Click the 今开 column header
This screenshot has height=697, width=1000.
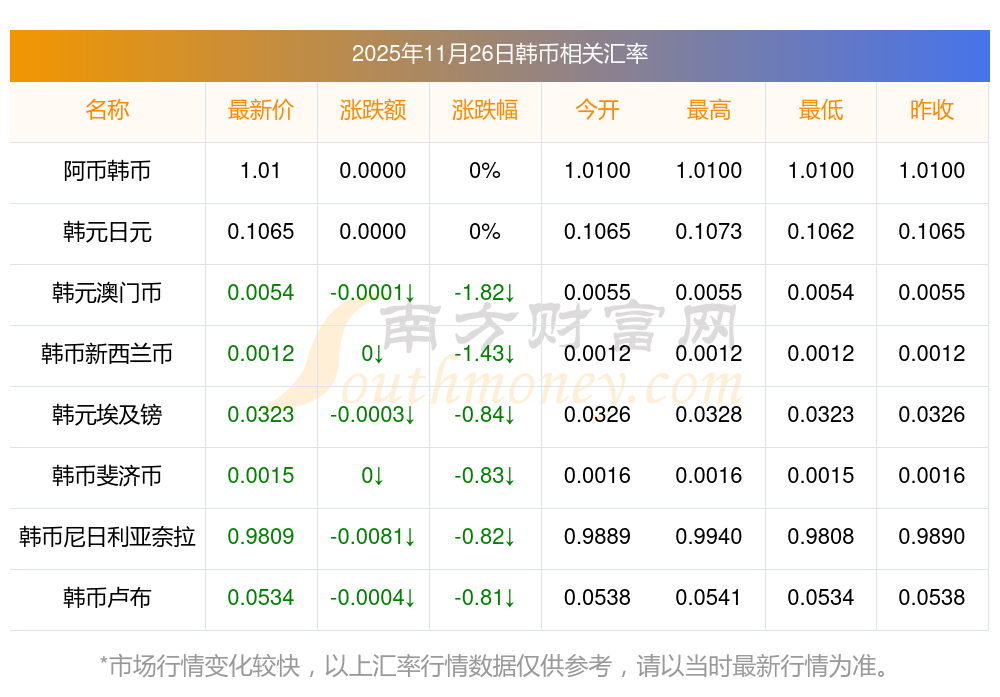[x=597, y=110]
